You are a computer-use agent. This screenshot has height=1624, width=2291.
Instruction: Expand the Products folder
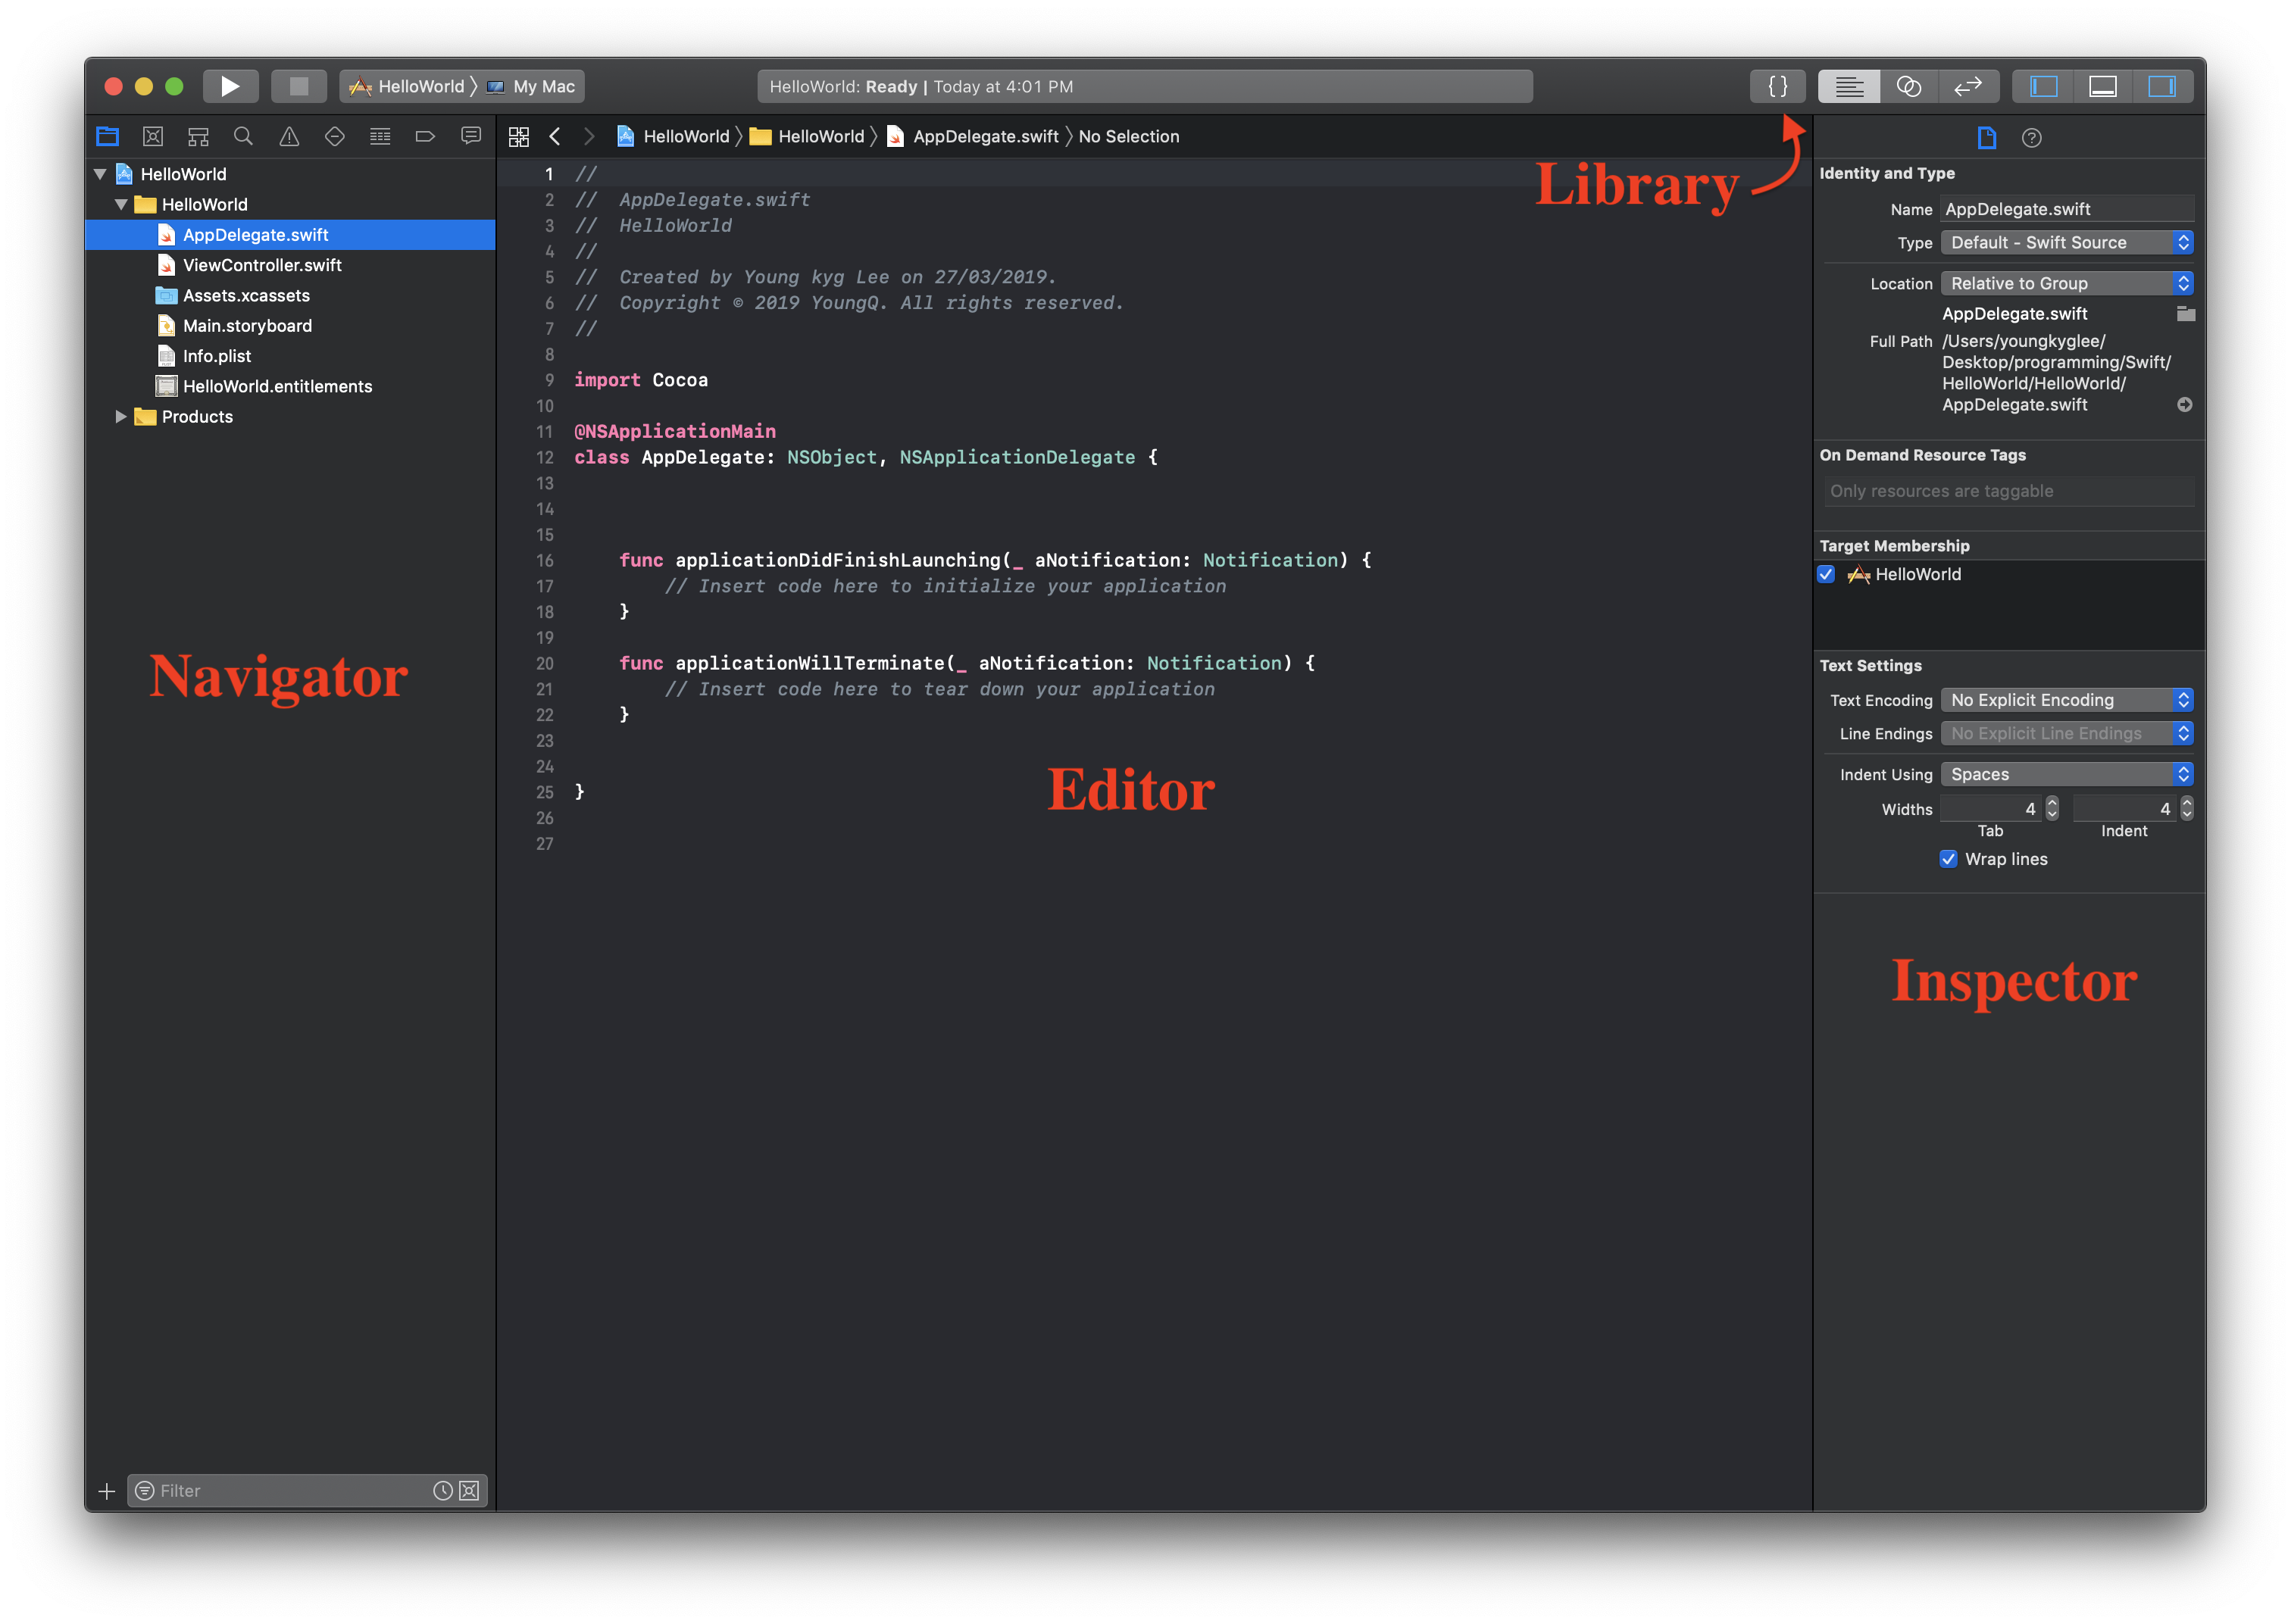(121, 417)
